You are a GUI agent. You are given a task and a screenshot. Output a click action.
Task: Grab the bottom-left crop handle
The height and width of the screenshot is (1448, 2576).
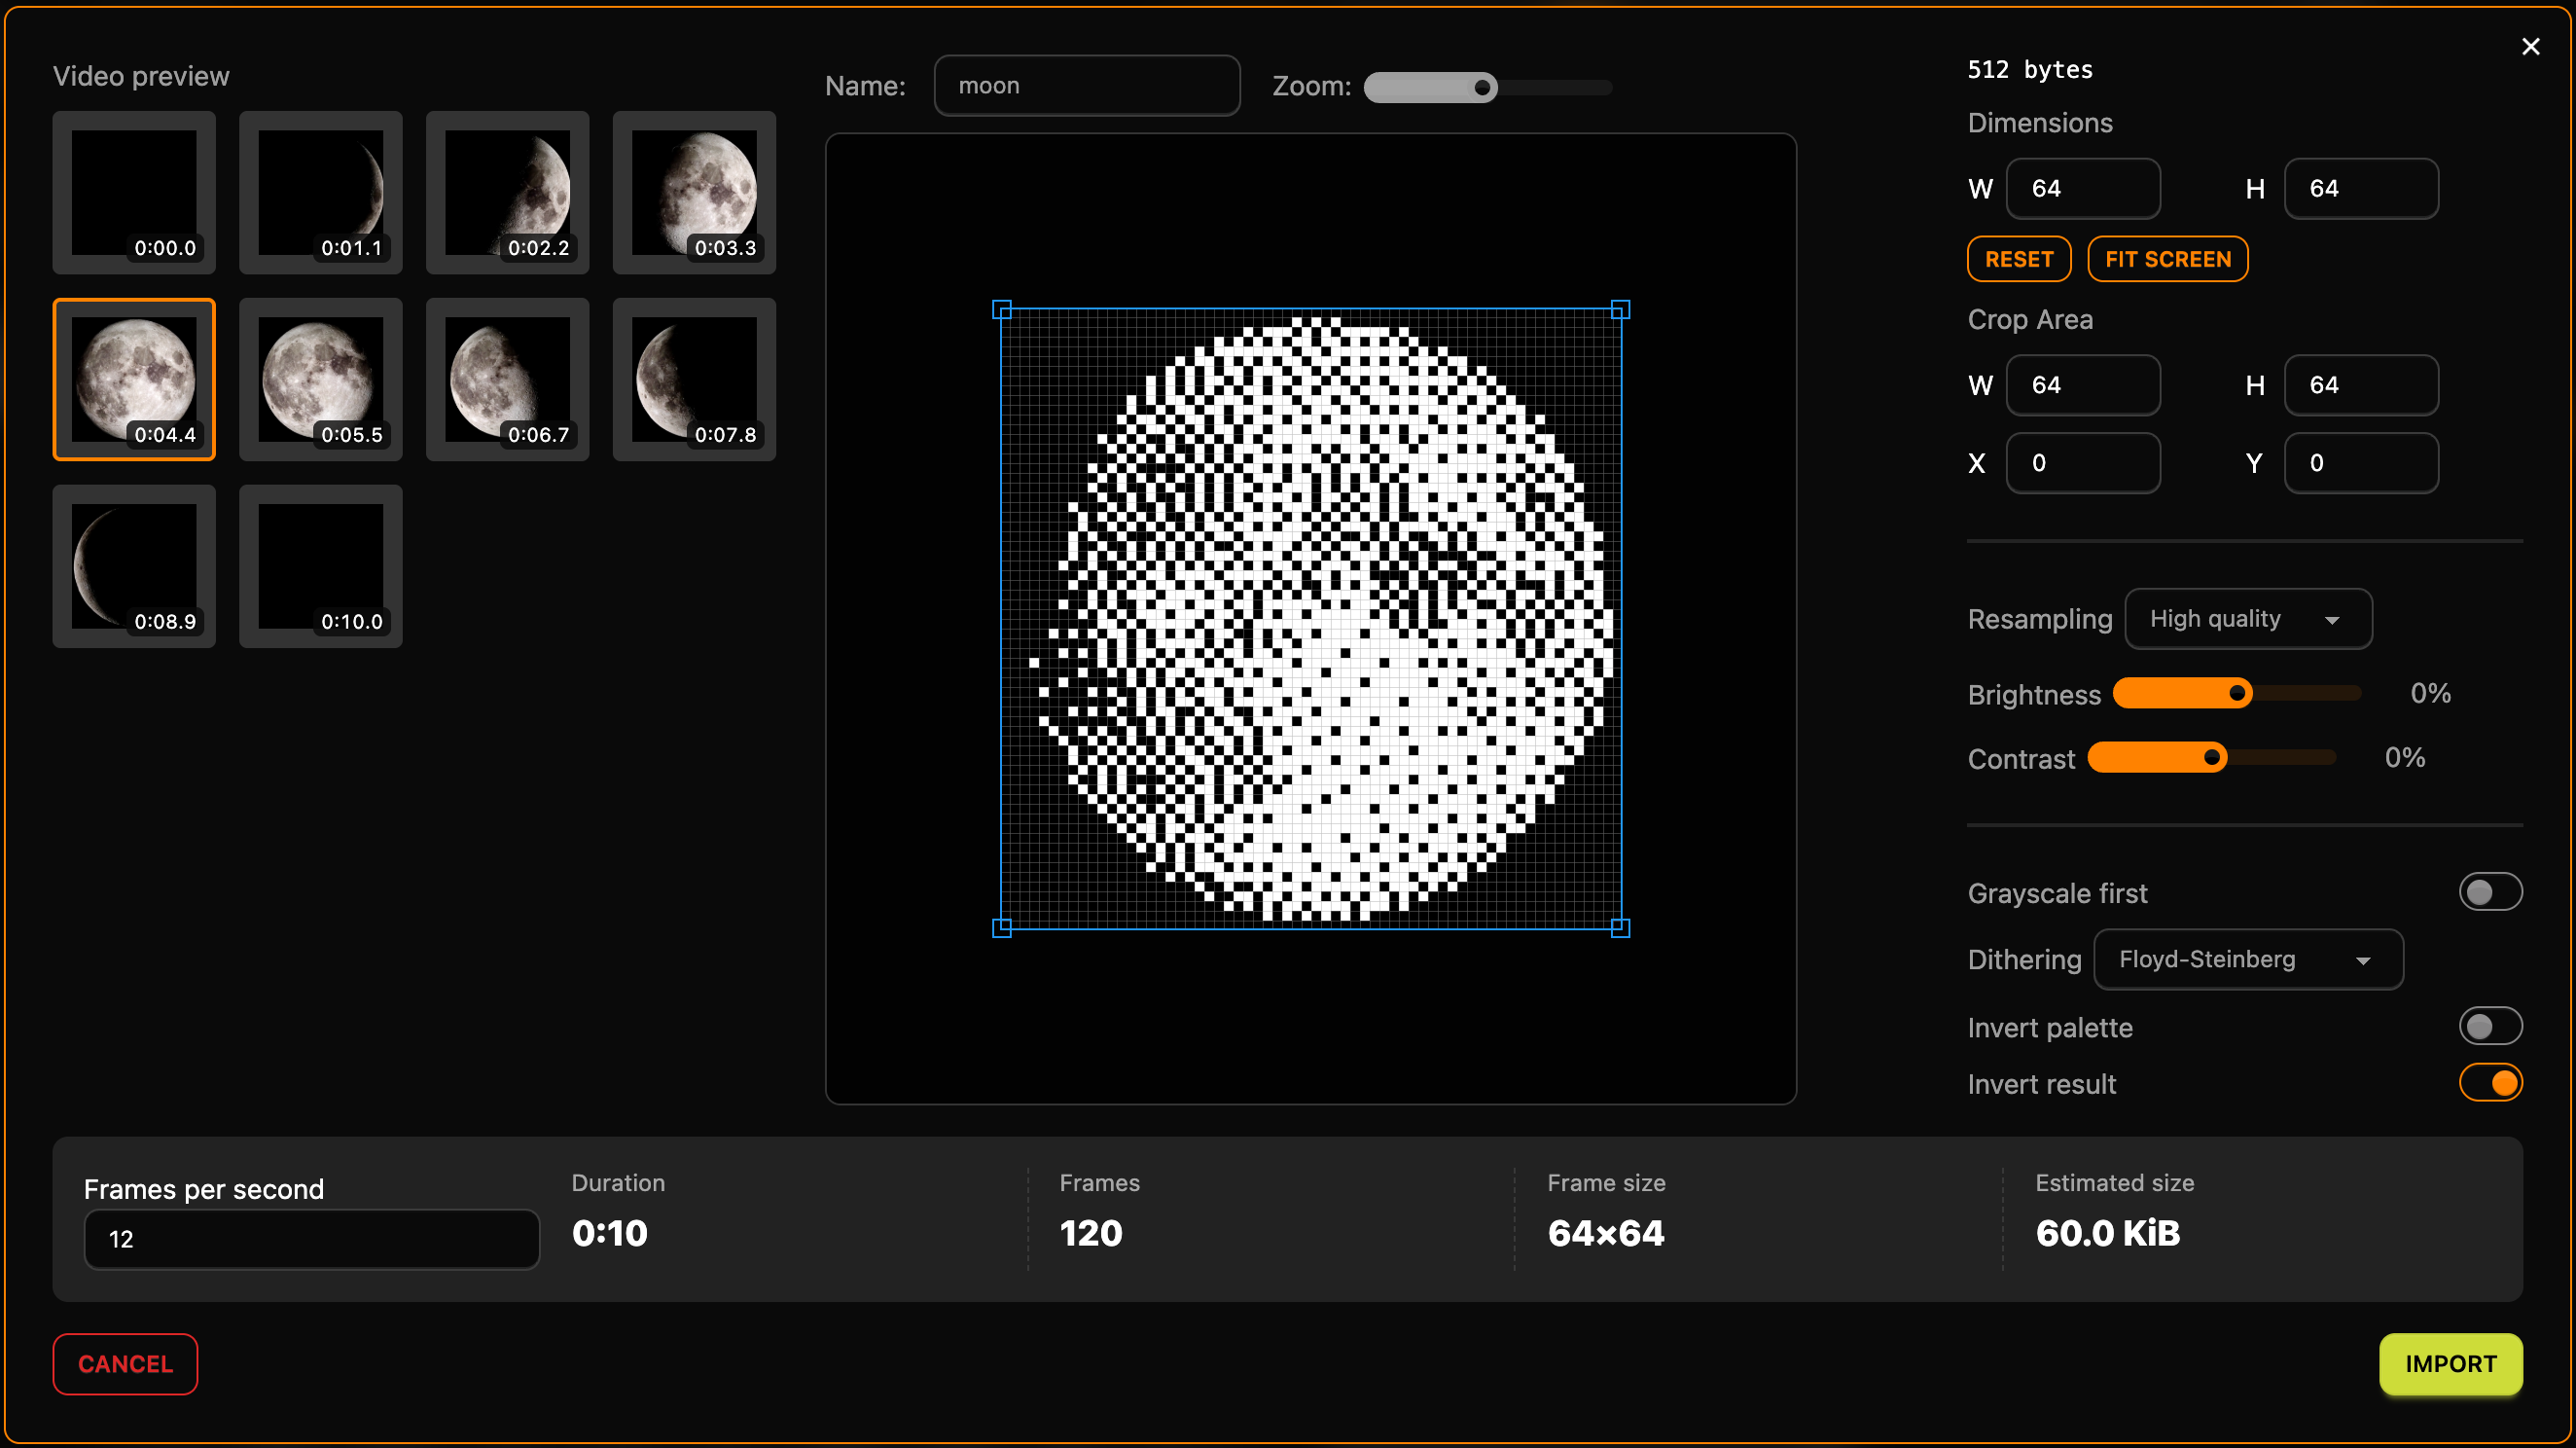pos(1002,929)
